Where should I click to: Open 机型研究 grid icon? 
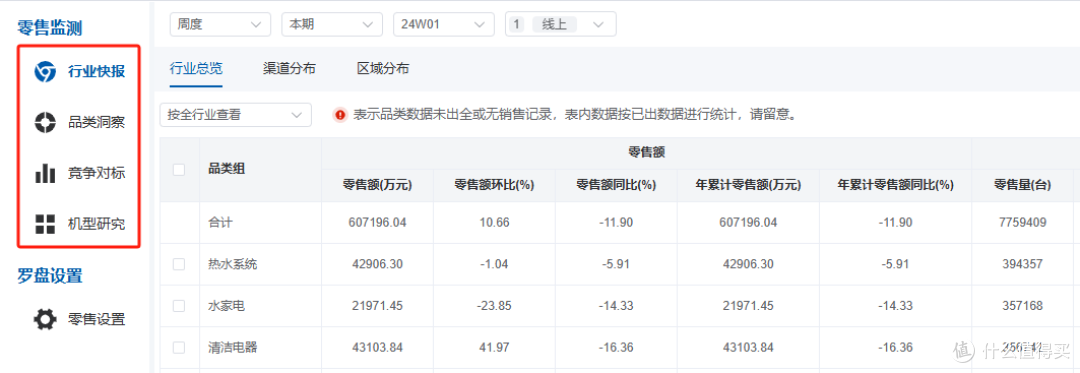coord(45,224)
